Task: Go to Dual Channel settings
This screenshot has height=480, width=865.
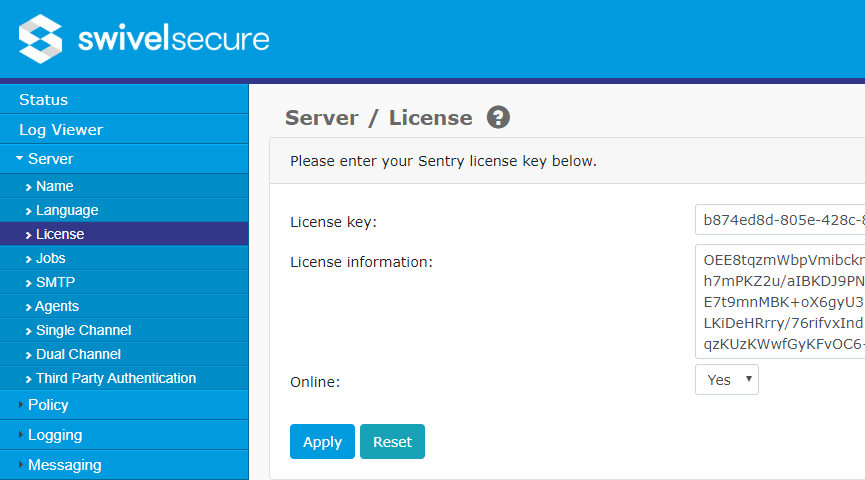Action: click(124, 354)
